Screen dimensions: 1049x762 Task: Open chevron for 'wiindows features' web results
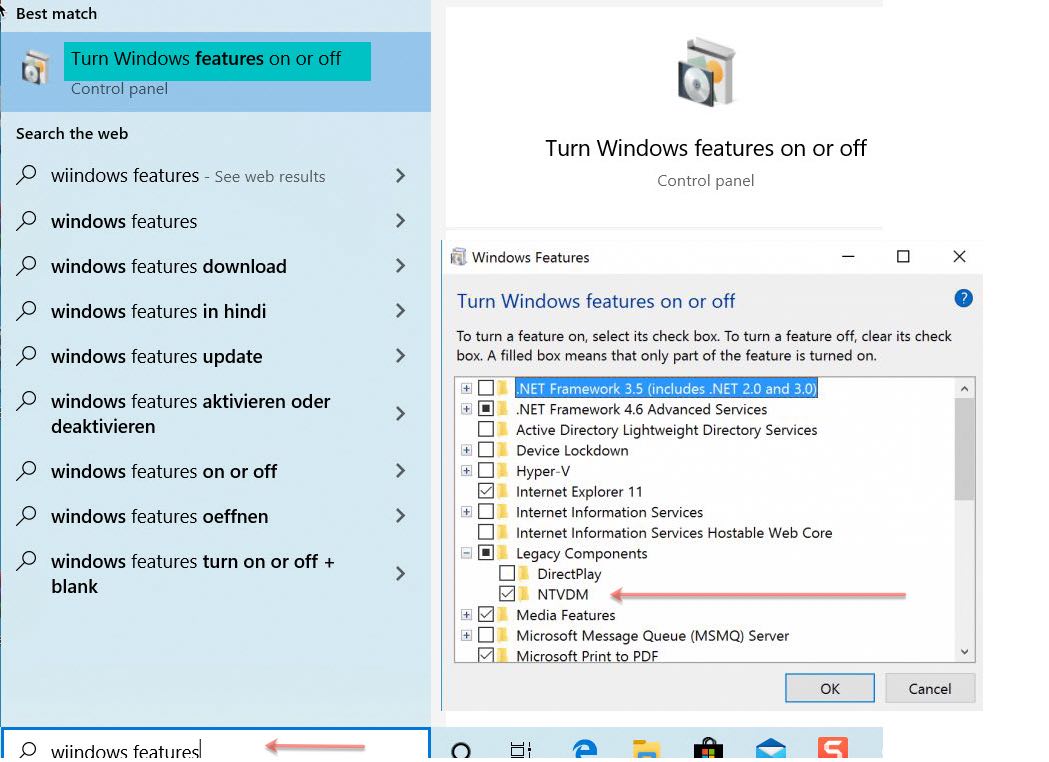click(x=400, y=176)
